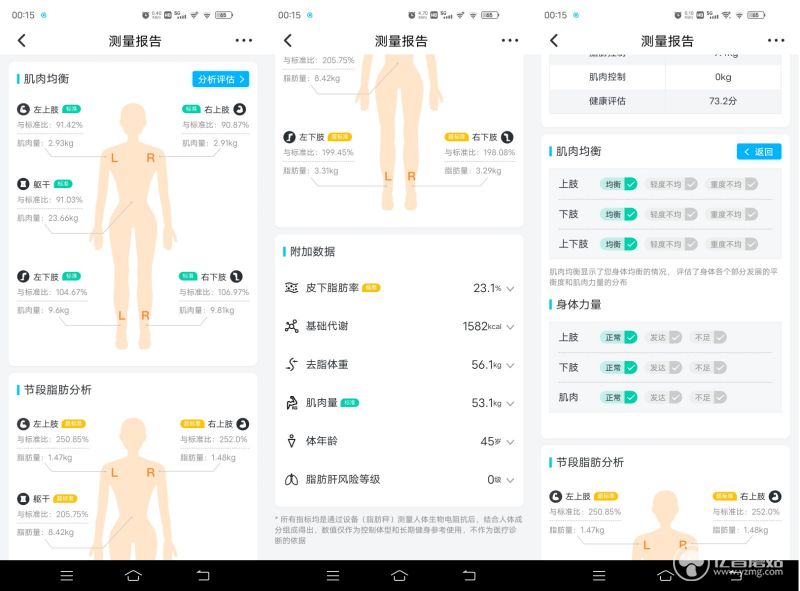This screenshot has height=591, width=800.
Task: Tap the 去脂体重 row icon
Action: pos(291,364)
